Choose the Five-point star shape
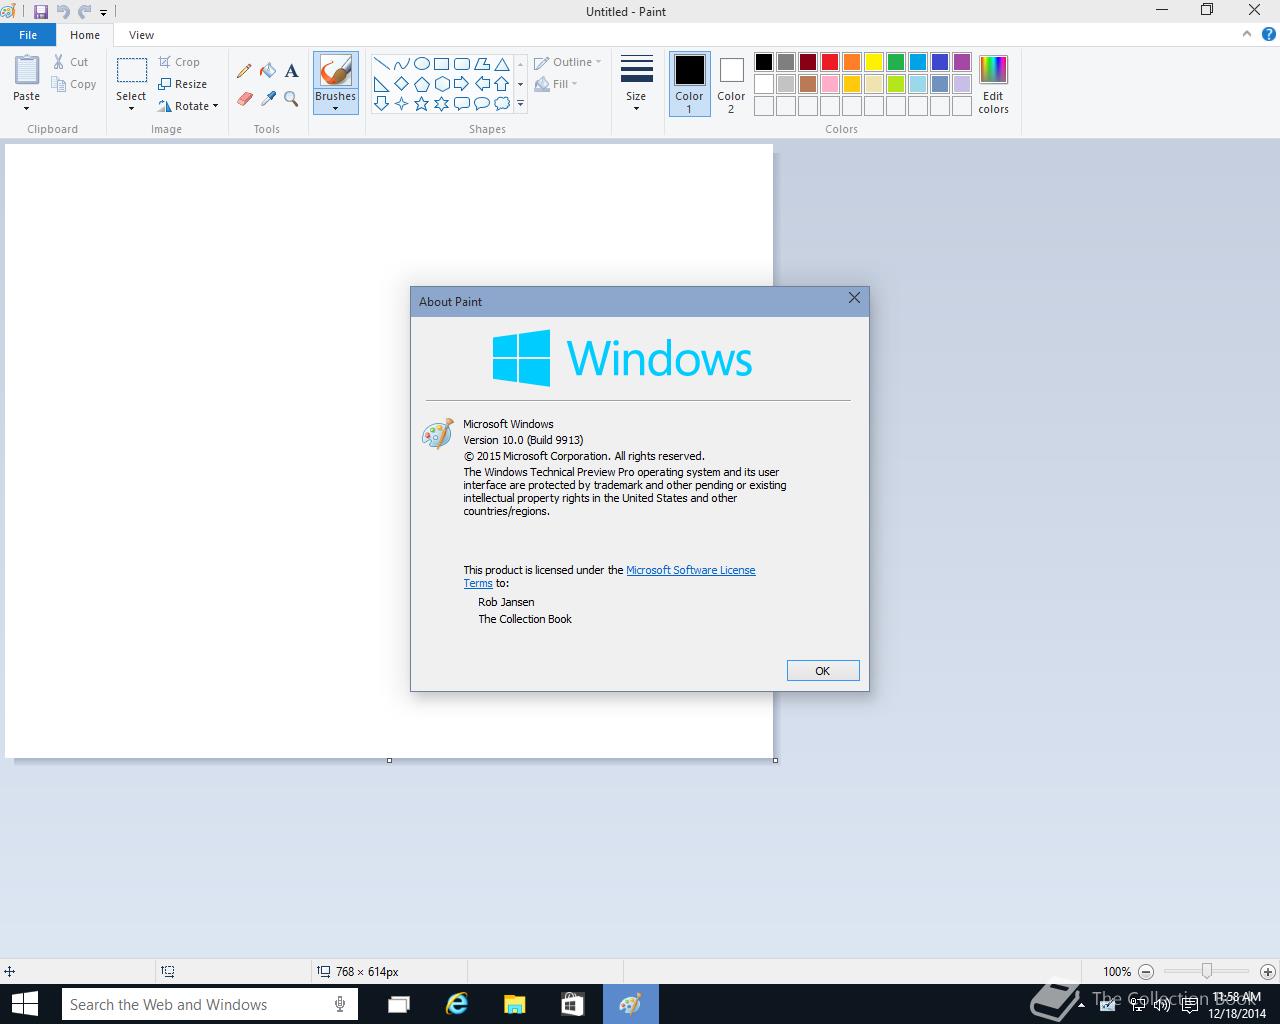 click(x=421, y=104)
